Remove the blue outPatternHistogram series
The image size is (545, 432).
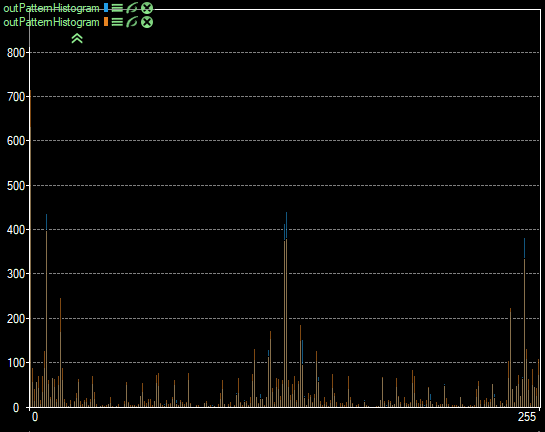coord(147,8)
